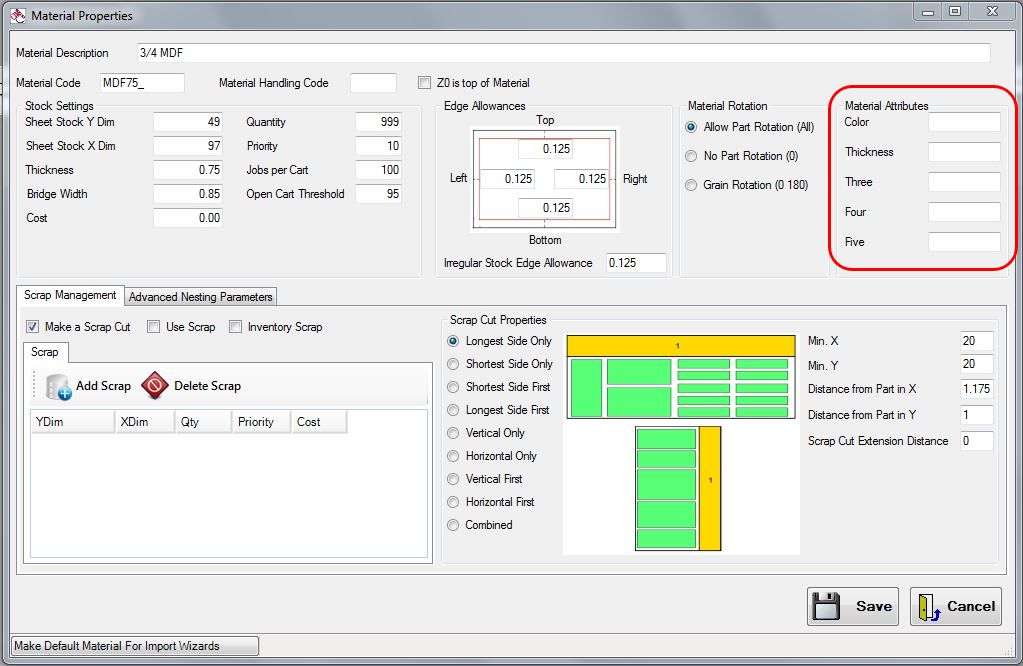Click Make Default Material For Import Wizards

click(x=135, y=646)
